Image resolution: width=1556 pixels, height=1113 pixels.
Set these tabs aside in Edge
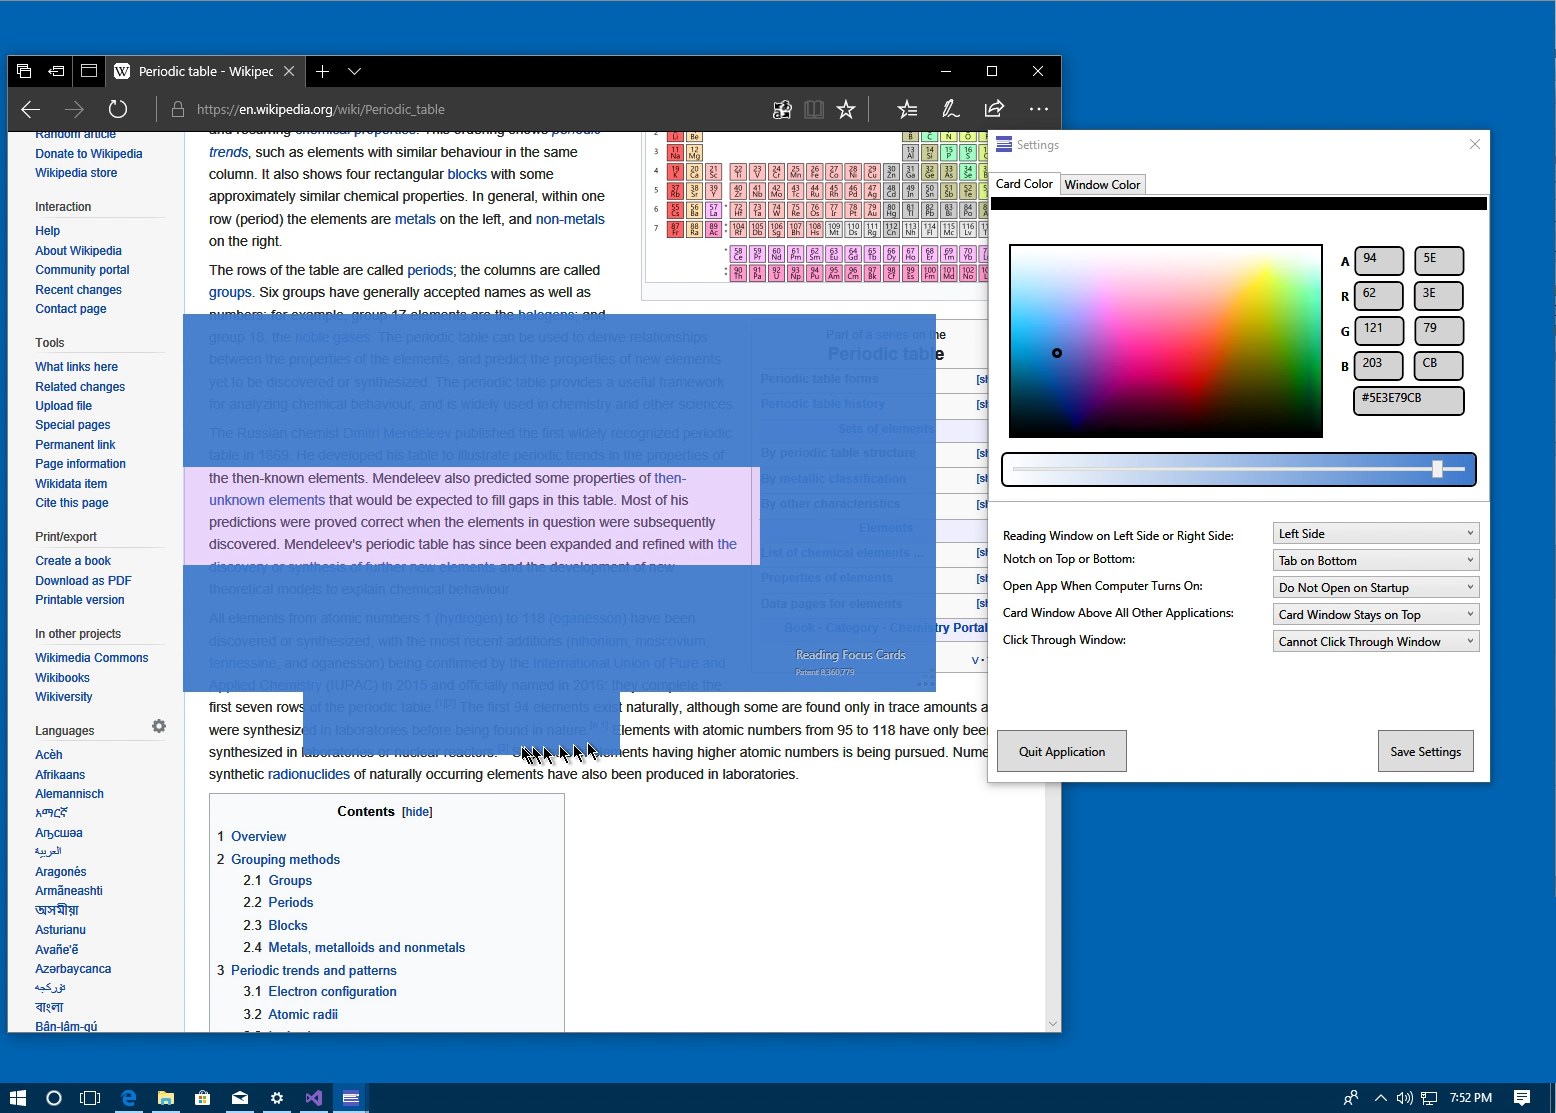click(x=56, y=71)
